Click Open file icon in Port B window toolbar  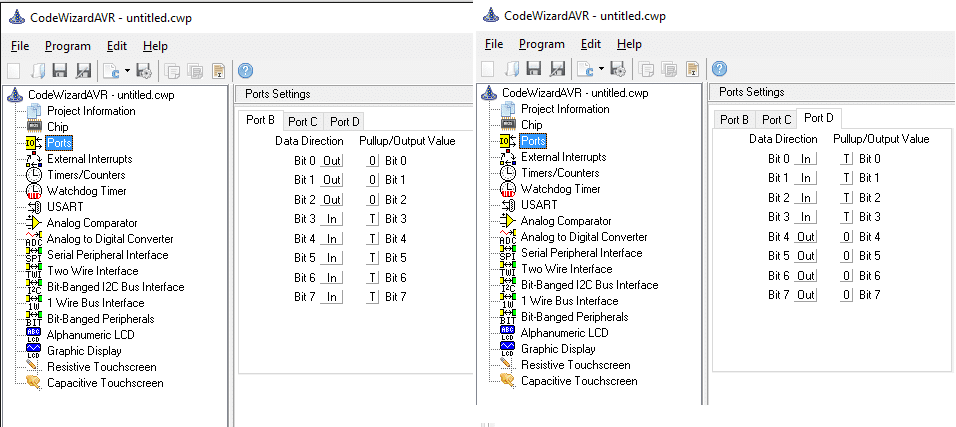[38, 71]
